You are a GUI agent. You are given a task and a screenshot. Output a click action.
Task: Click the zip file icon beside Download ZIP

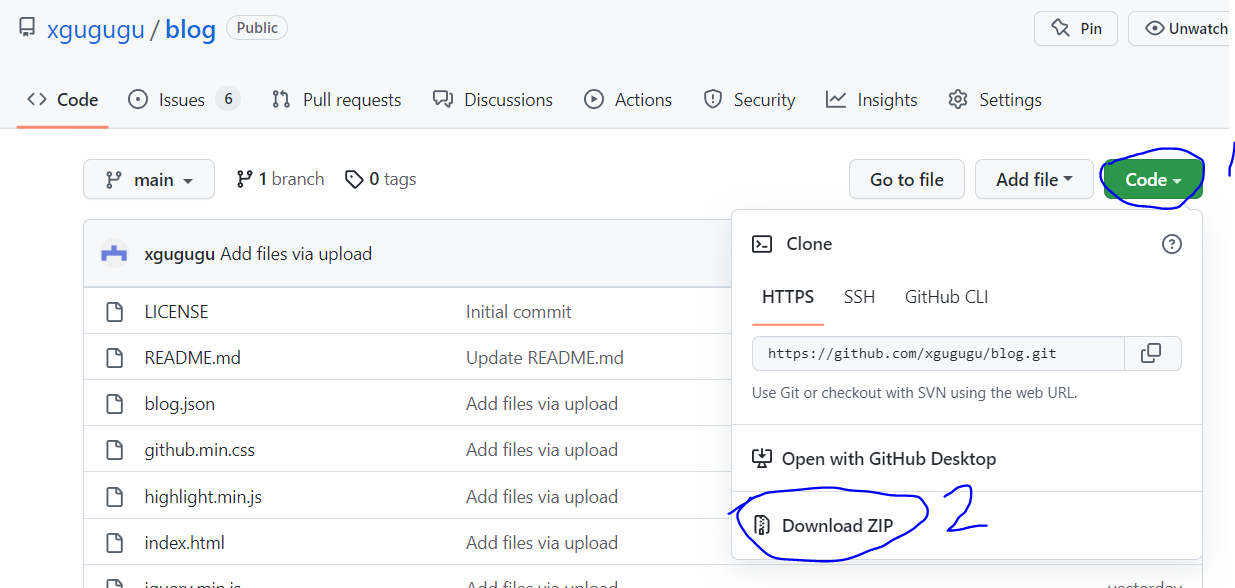pyautogui.click(x=762, y=526)
